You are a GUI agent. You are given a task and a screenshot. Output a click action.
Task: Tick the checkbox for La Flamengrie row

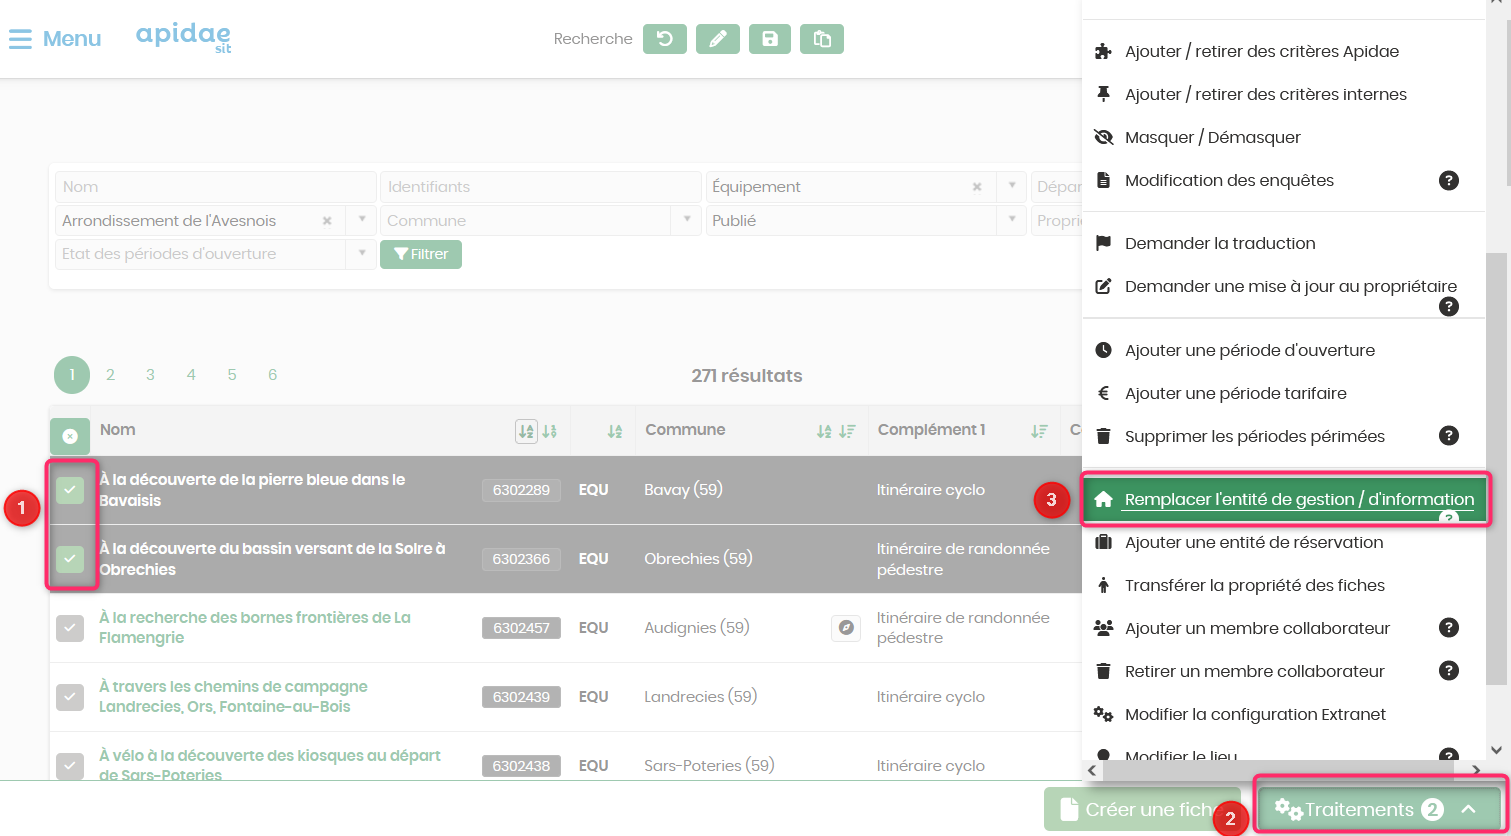70,628
